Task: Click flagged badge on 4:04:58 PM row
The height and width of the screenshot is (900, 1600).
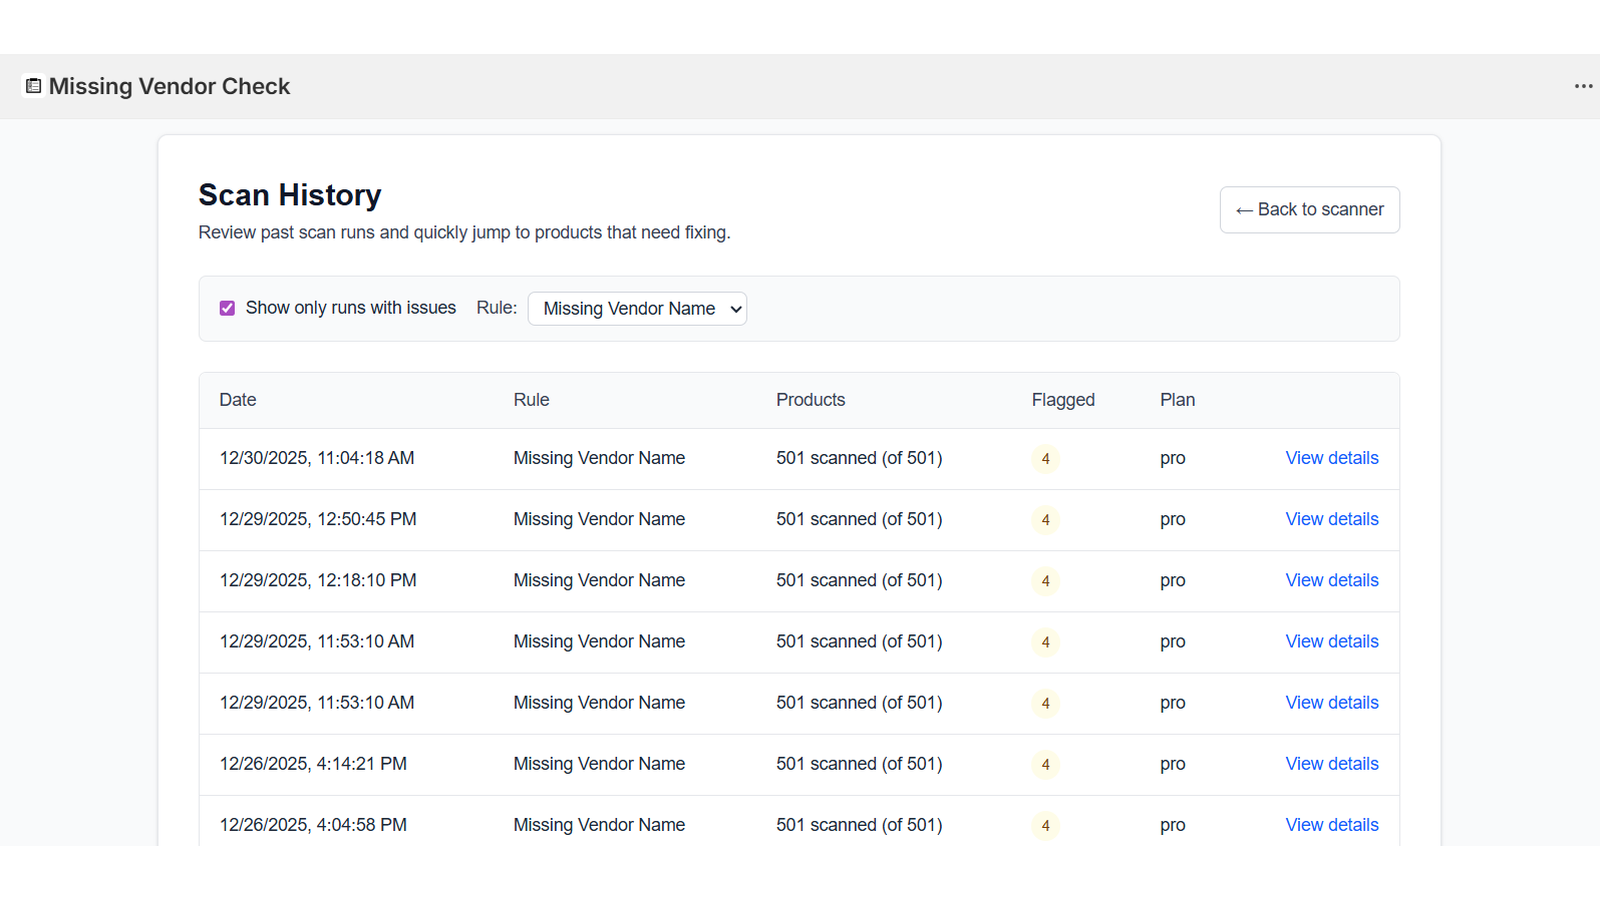Action: click(x=1045, y=826)
